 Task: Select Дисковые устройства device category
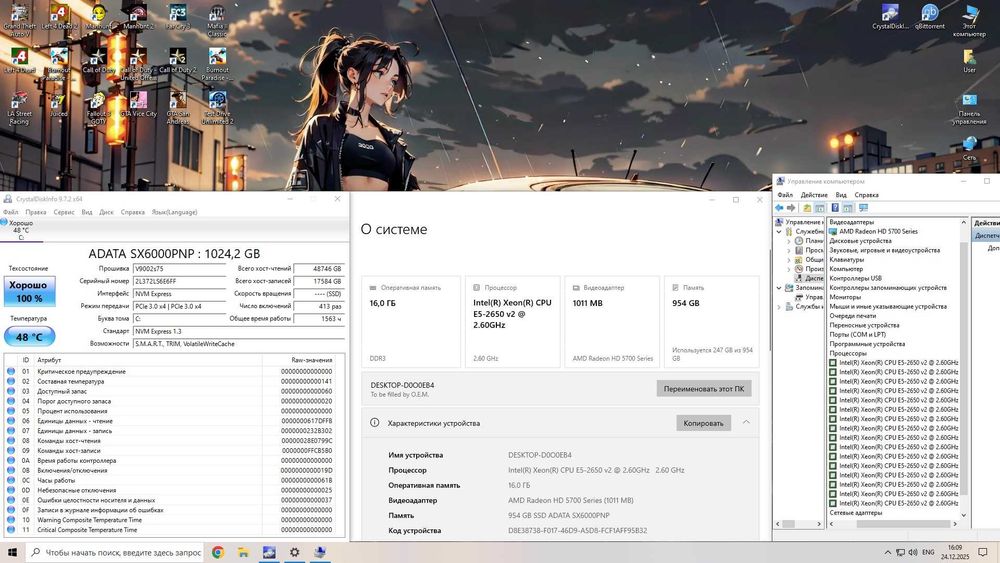tap(860, 241)
